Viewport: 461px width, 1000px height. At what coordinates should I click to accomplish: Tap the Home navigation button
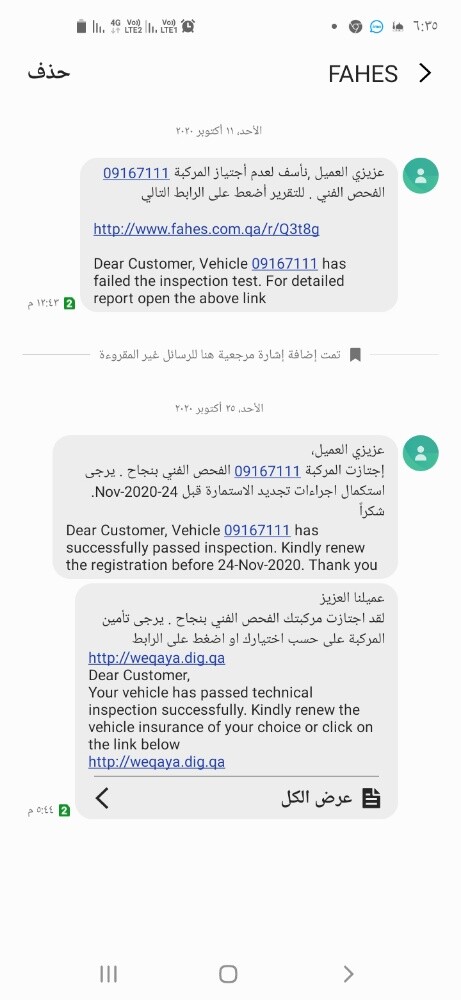click(228, 974)
